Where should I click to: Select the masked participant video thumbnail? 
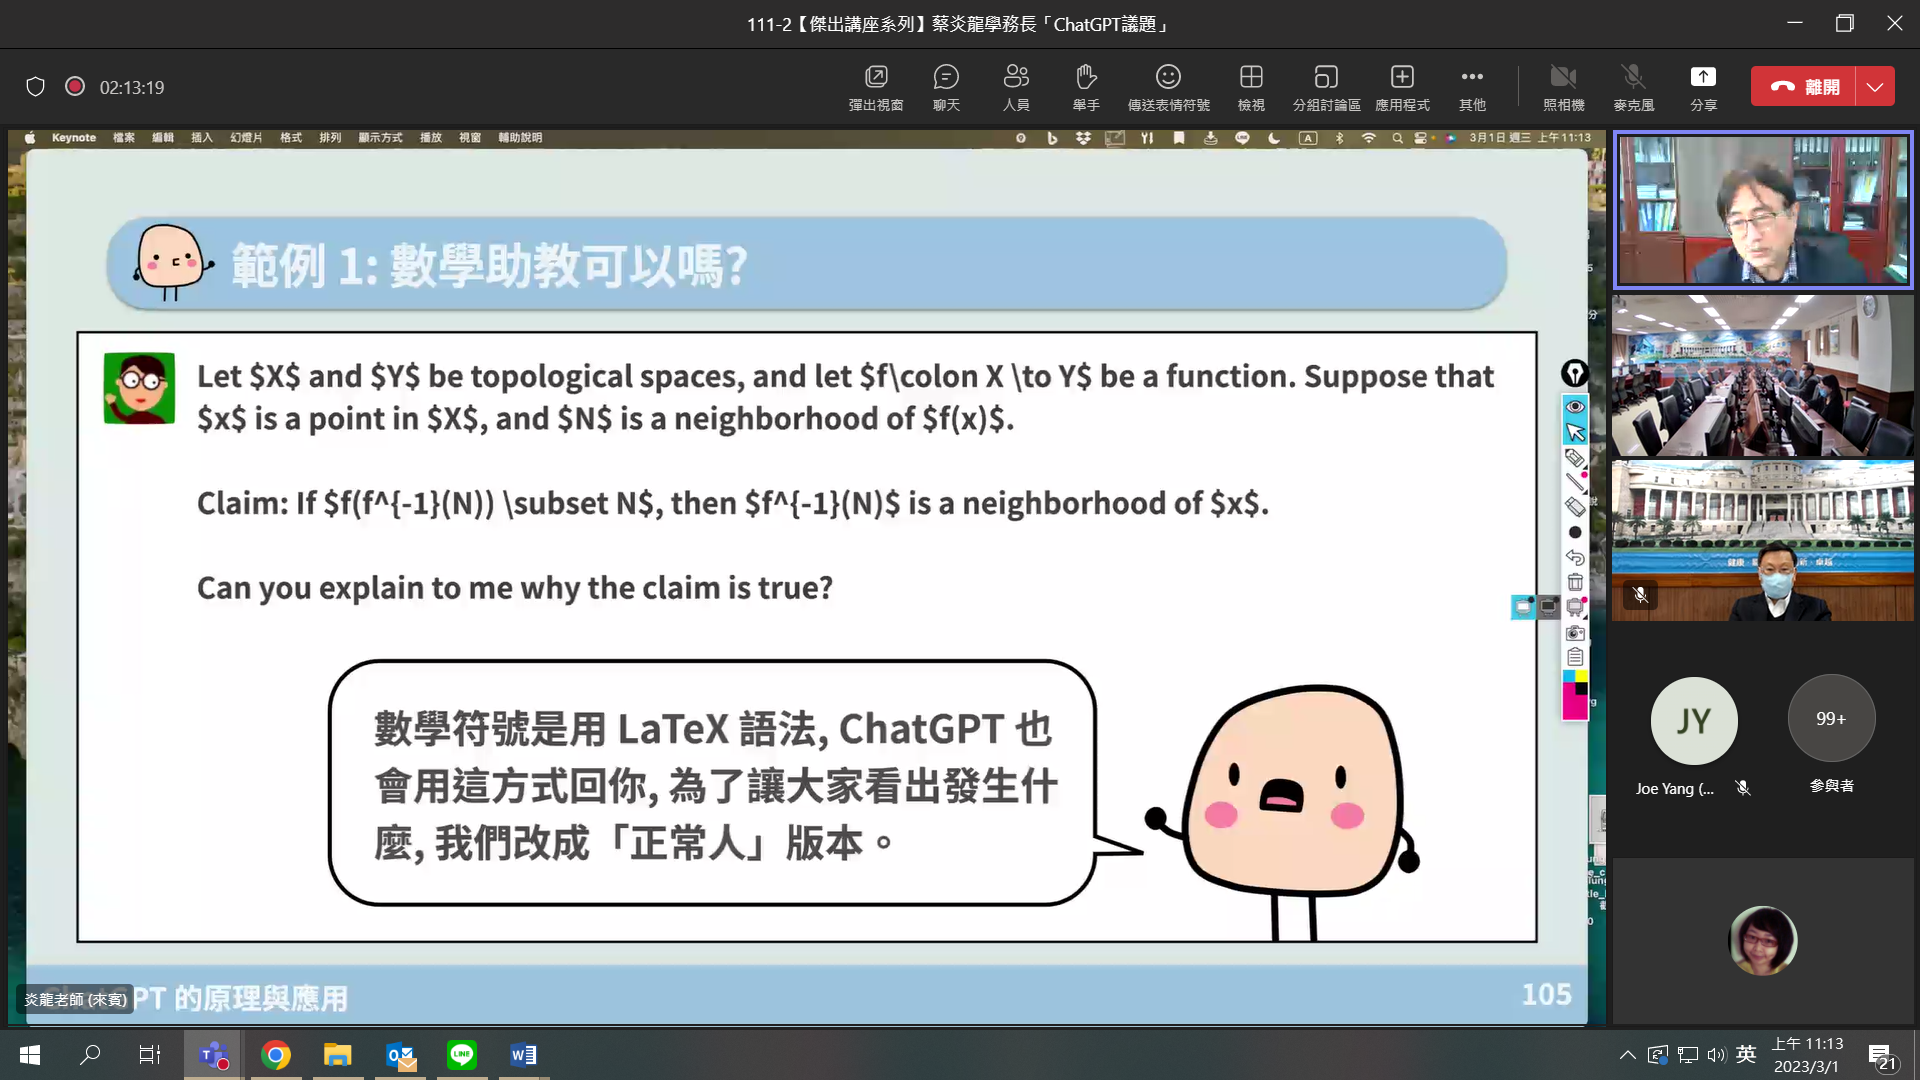pos(1762,540)
